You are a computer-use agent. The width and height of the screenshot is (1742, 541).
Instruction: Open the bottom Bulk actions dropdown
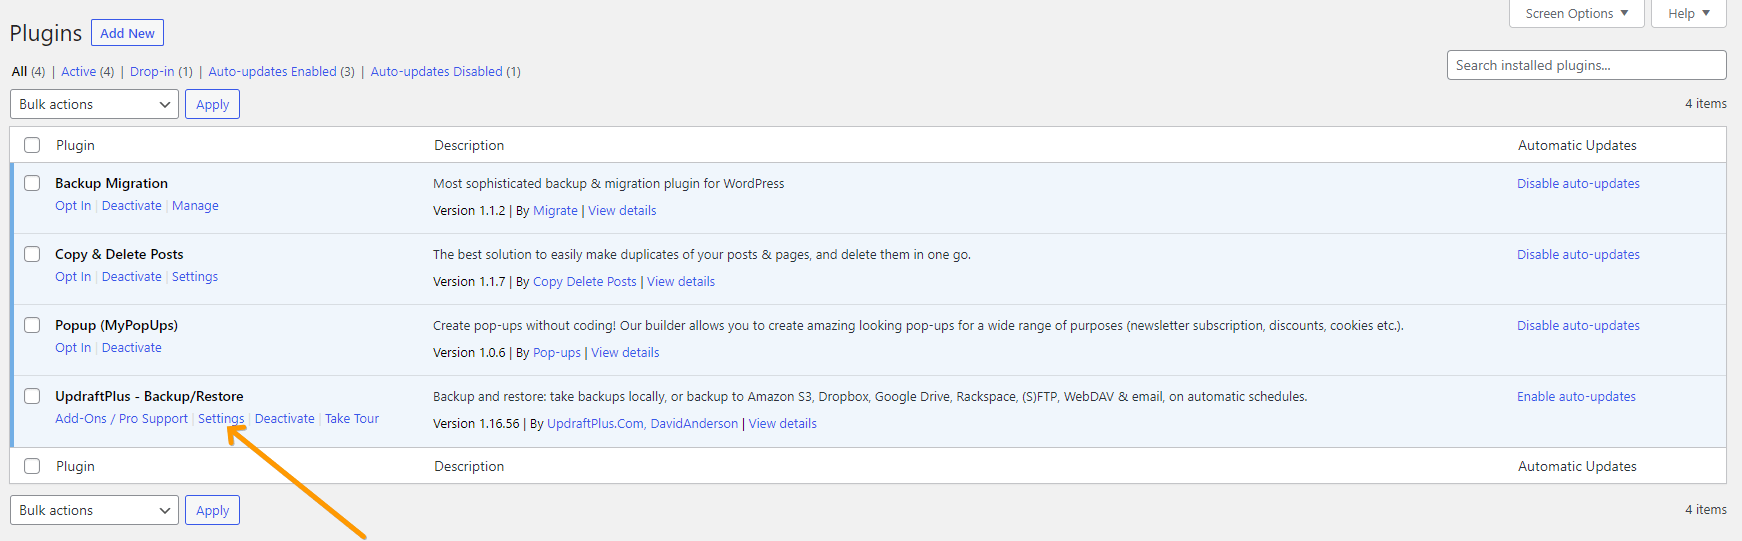[x=94, y=510]
